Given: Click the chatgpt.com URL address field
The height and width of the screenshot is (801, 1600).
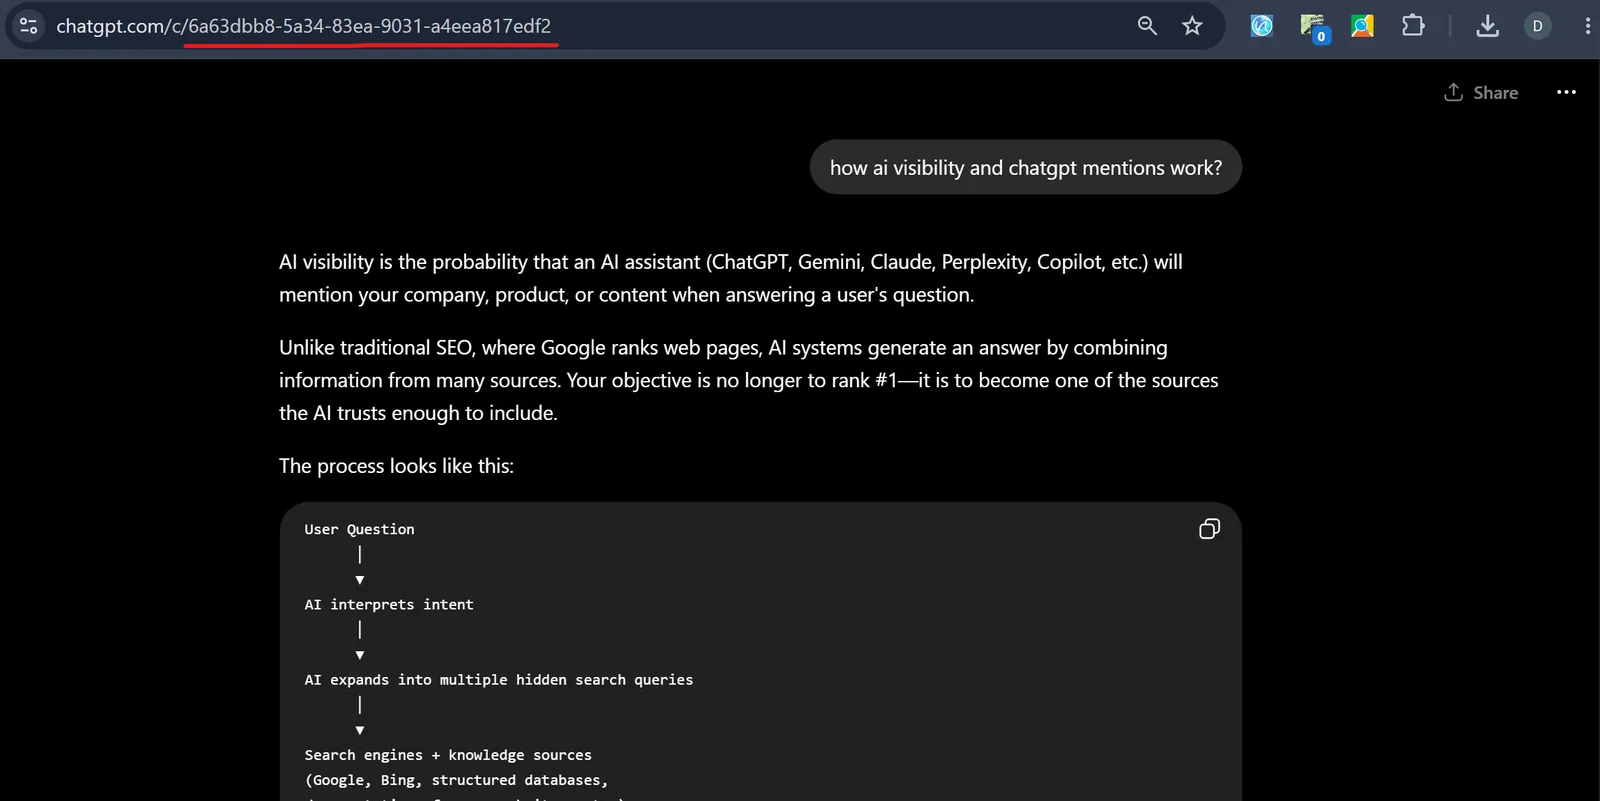Looking at the screenshot, I should click(303, 26).
